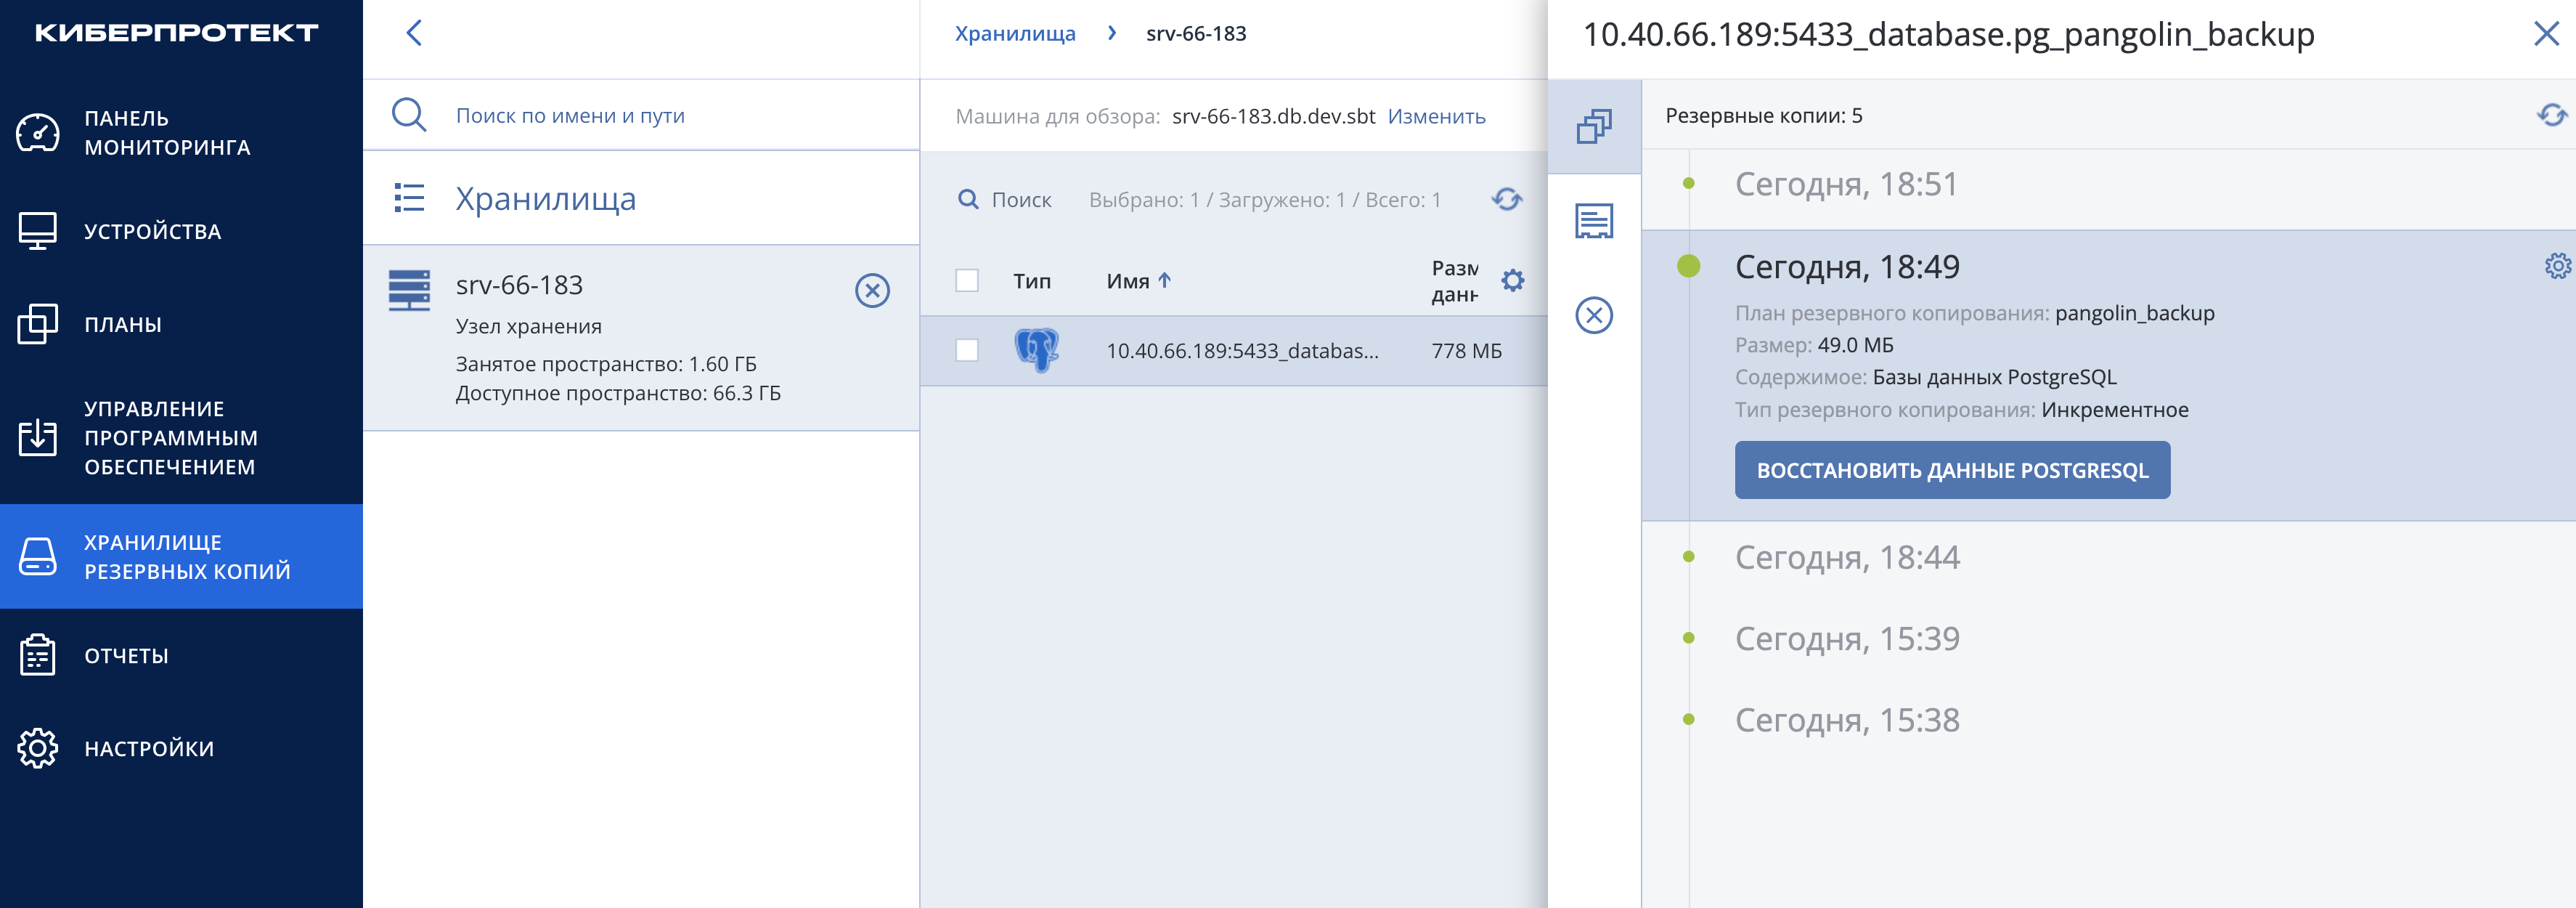The height and width of the screenshot is (908, 2576).
Task: Go back with the left chevron arrow
Action: click(x=414, y=33)
